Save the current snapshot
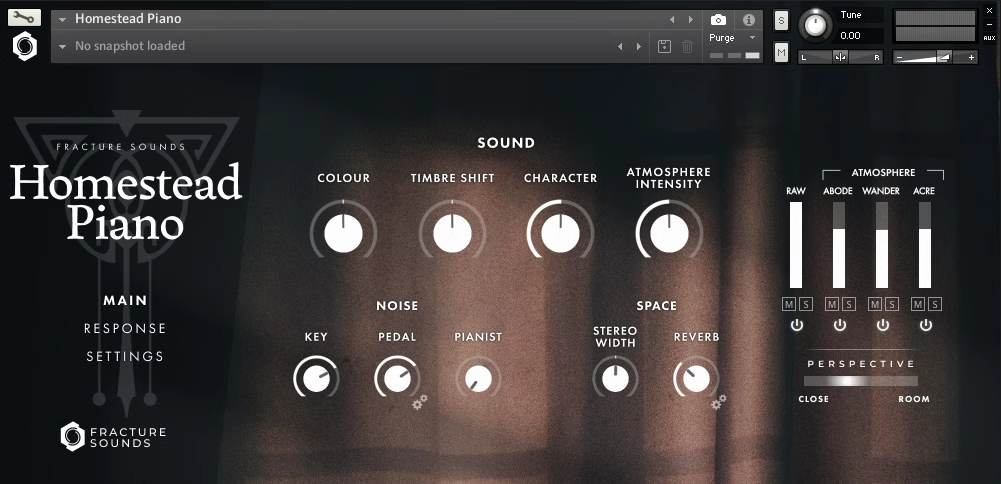Image resolution: width=1001 pixels, height=484 pixels. 664,46
